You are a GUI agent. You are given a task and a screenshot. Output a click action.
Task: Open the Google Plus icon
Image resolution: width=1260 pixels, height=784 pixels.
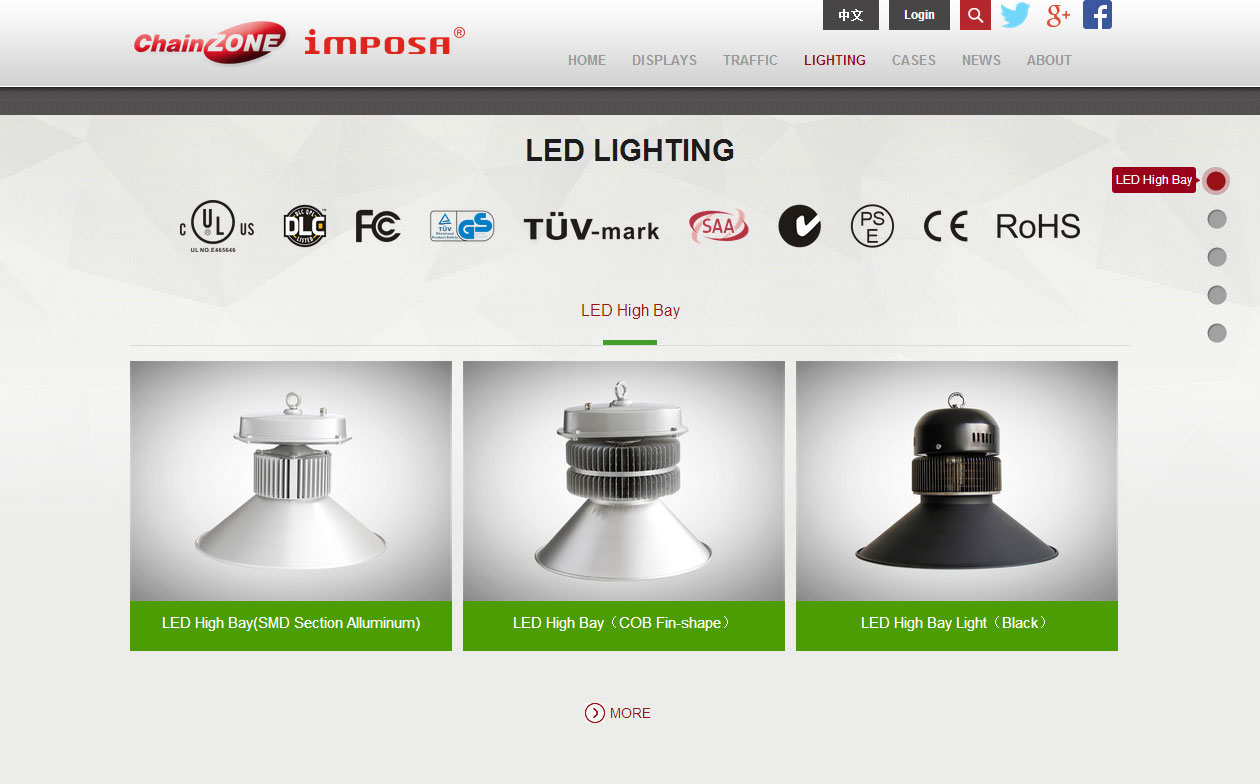(x=1058, y=15)
